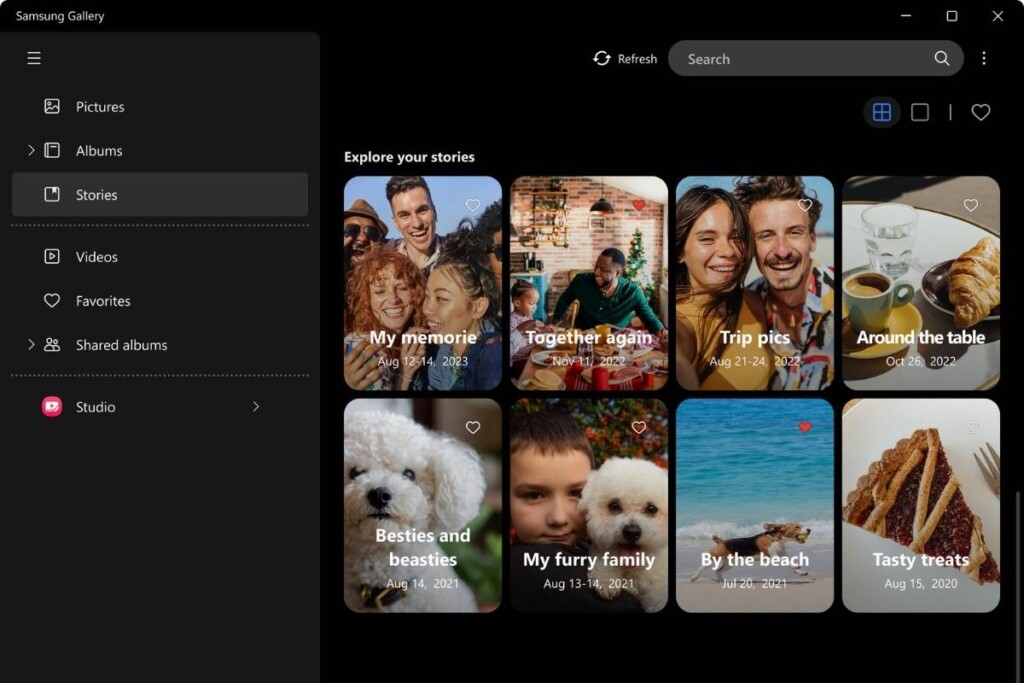Open the My memorie story card
Screen dimensions: 1024x683
(x=423, y=283)
